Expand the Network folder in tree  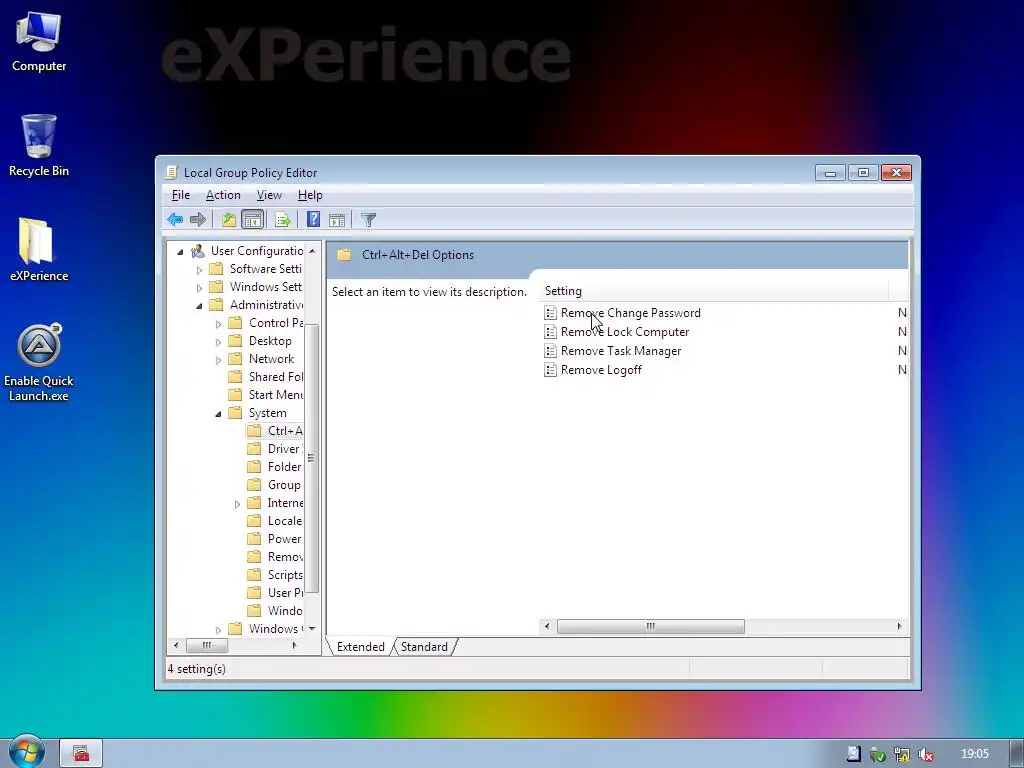[x=219, y=360]
